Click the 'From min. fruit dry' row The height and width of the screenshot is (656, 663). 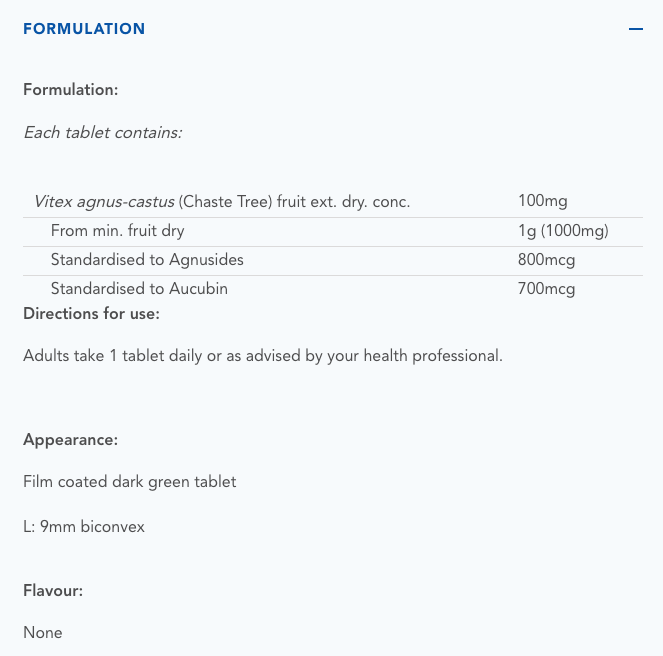[118, 231]
